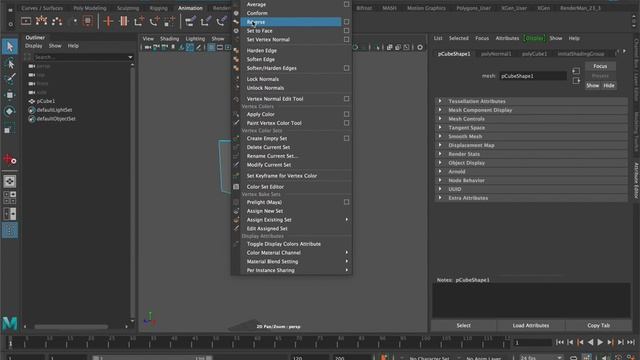
Task: Open option box for Soften/Harden Edges
Action: [347, 68]
